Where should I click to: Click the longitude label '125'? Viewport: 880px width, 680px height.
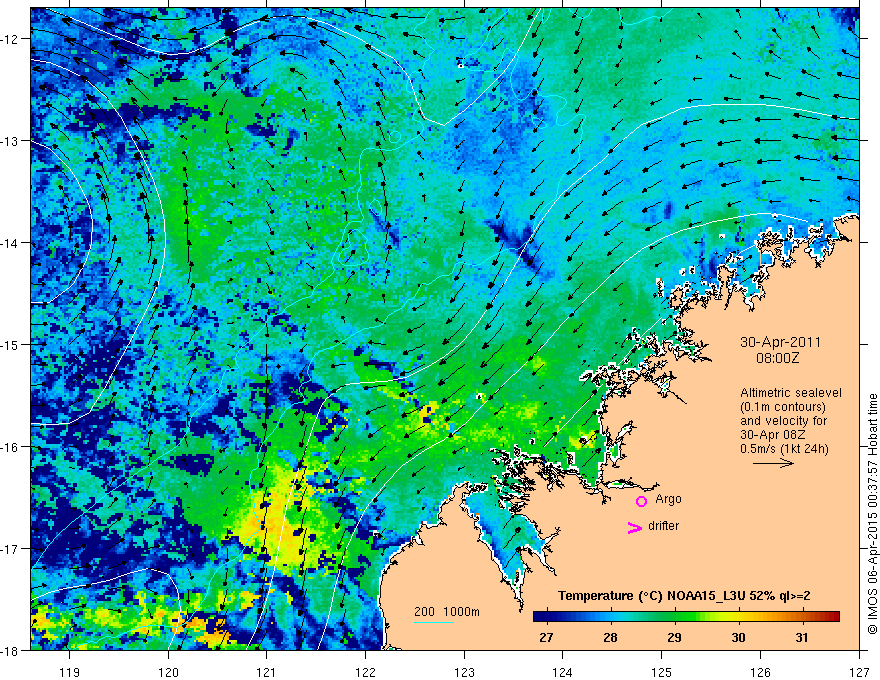pos(662,672)
